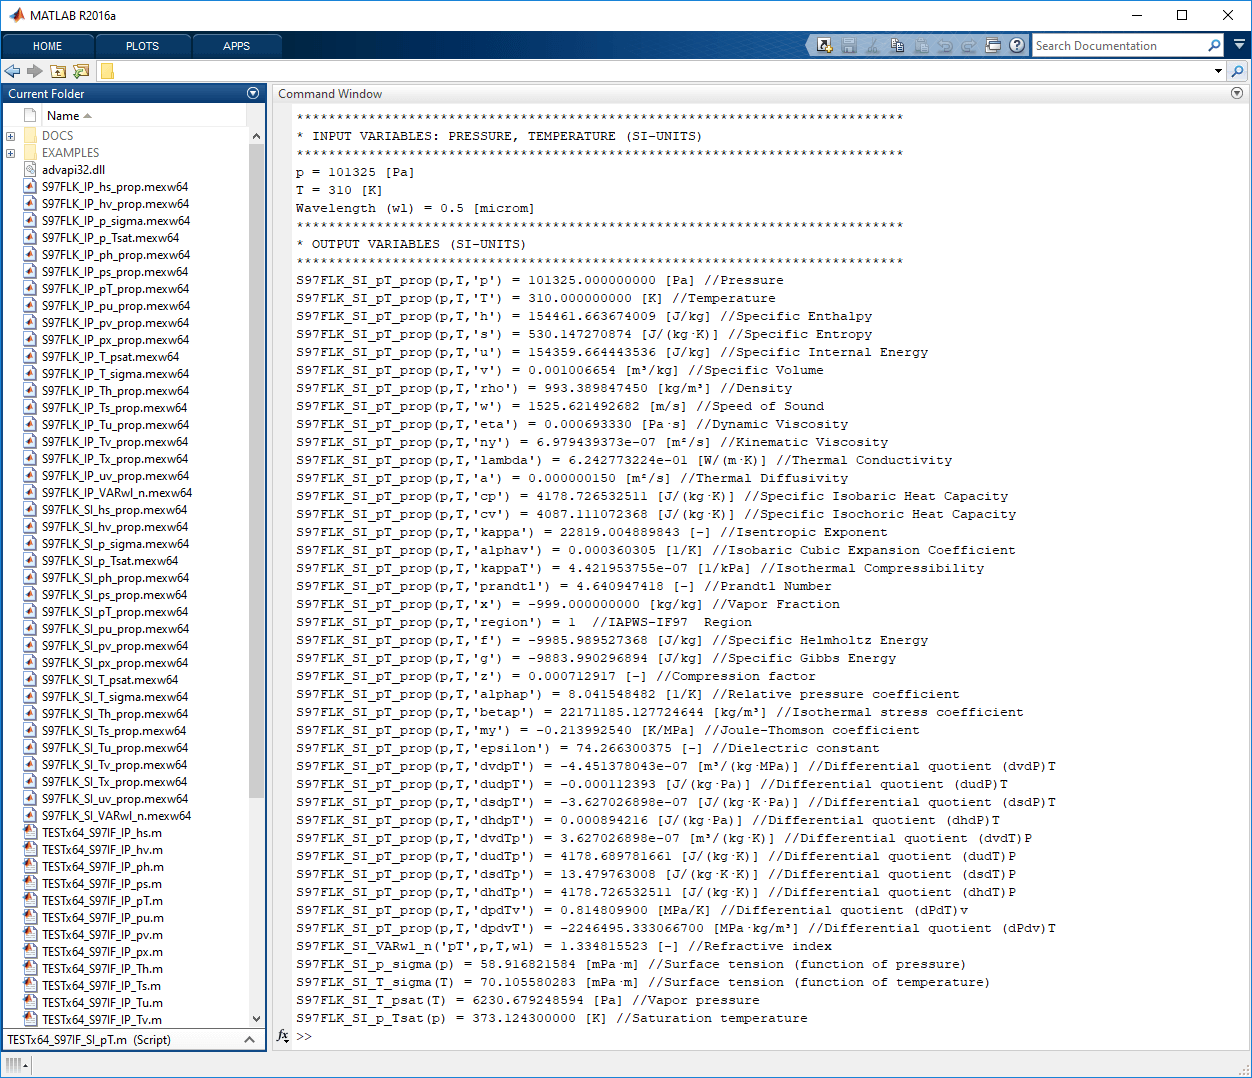
Task: Click the Browse for Folder icon
Action: point(80,72)
